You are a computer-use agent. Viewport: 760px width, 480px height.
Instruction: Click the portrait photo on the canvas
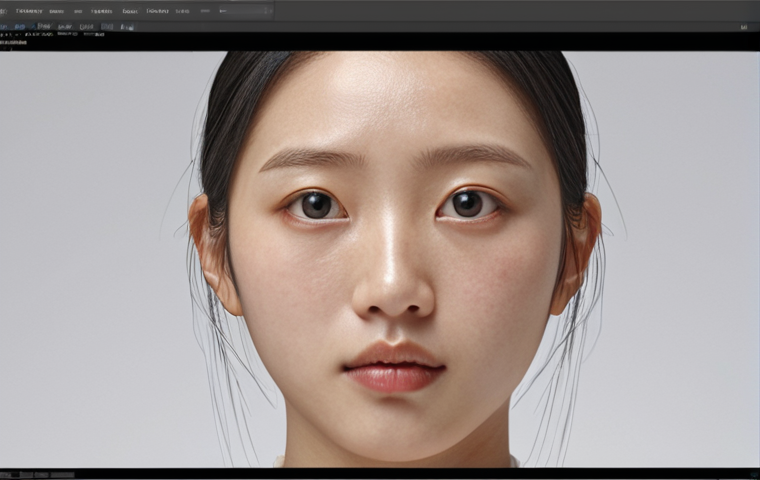click(x=380, y=259)
